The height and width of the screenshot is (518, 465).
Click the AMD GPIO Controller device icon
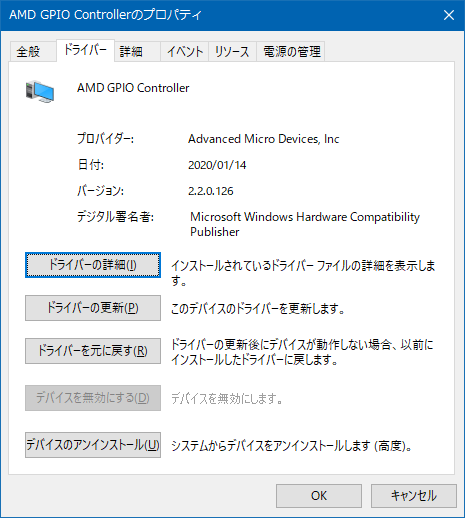click(40, 91)
